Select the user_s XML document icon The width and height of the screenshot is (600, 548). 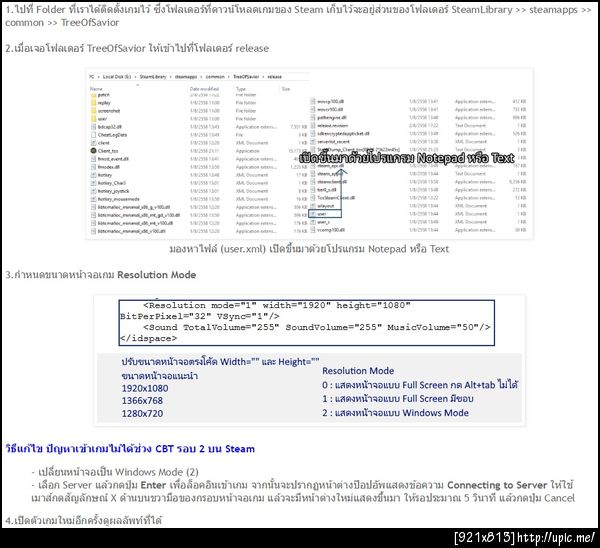coord(313,222)
